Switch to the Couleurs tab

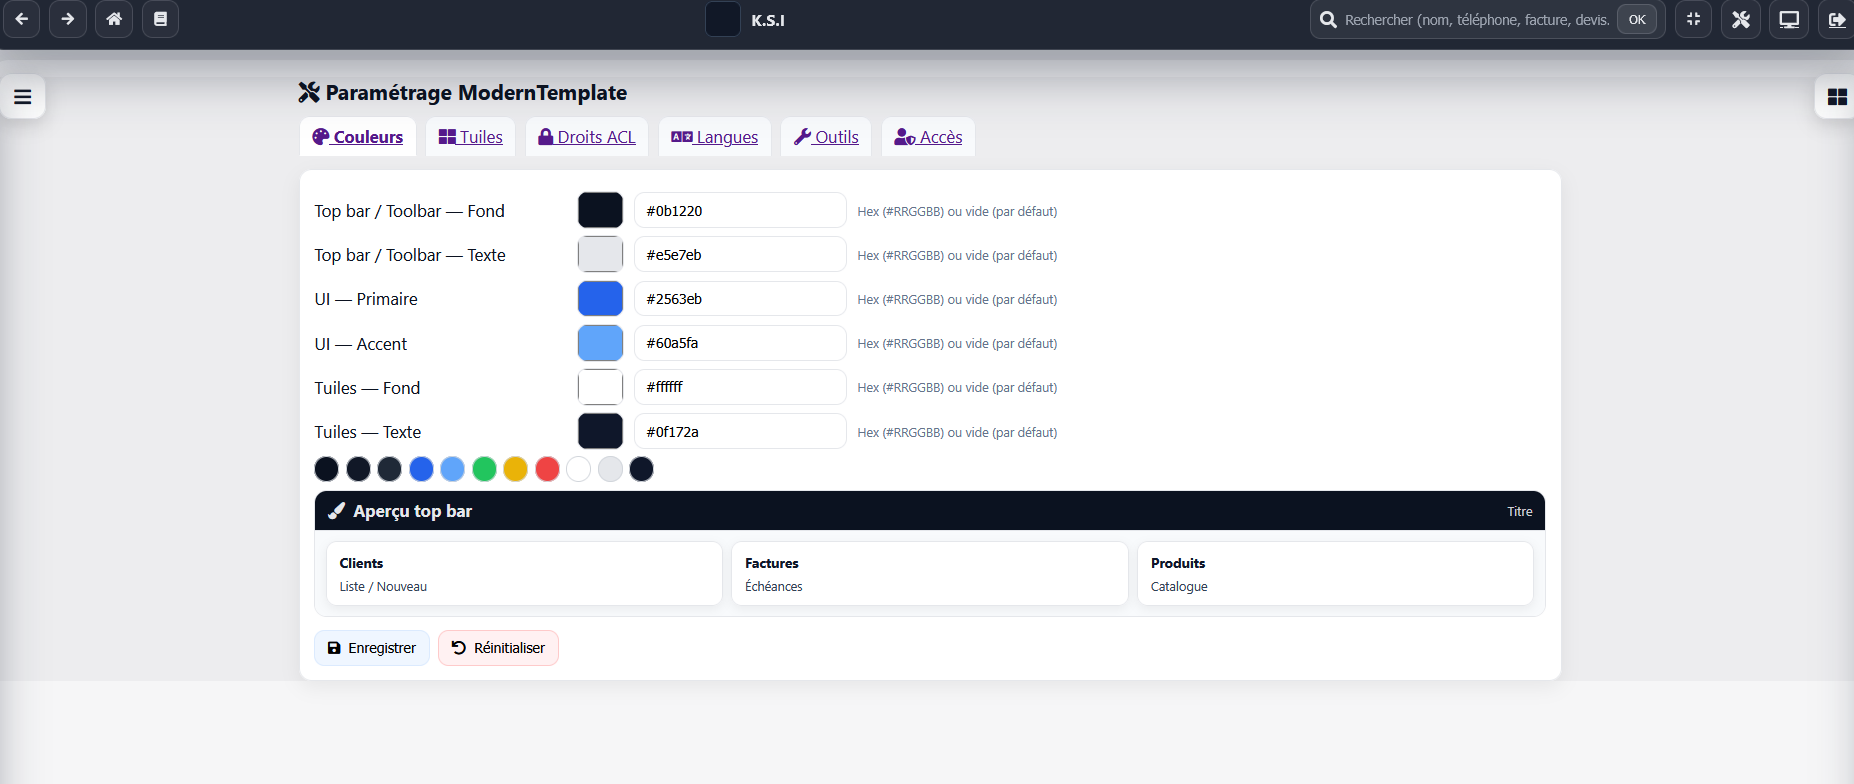(358, 137)
